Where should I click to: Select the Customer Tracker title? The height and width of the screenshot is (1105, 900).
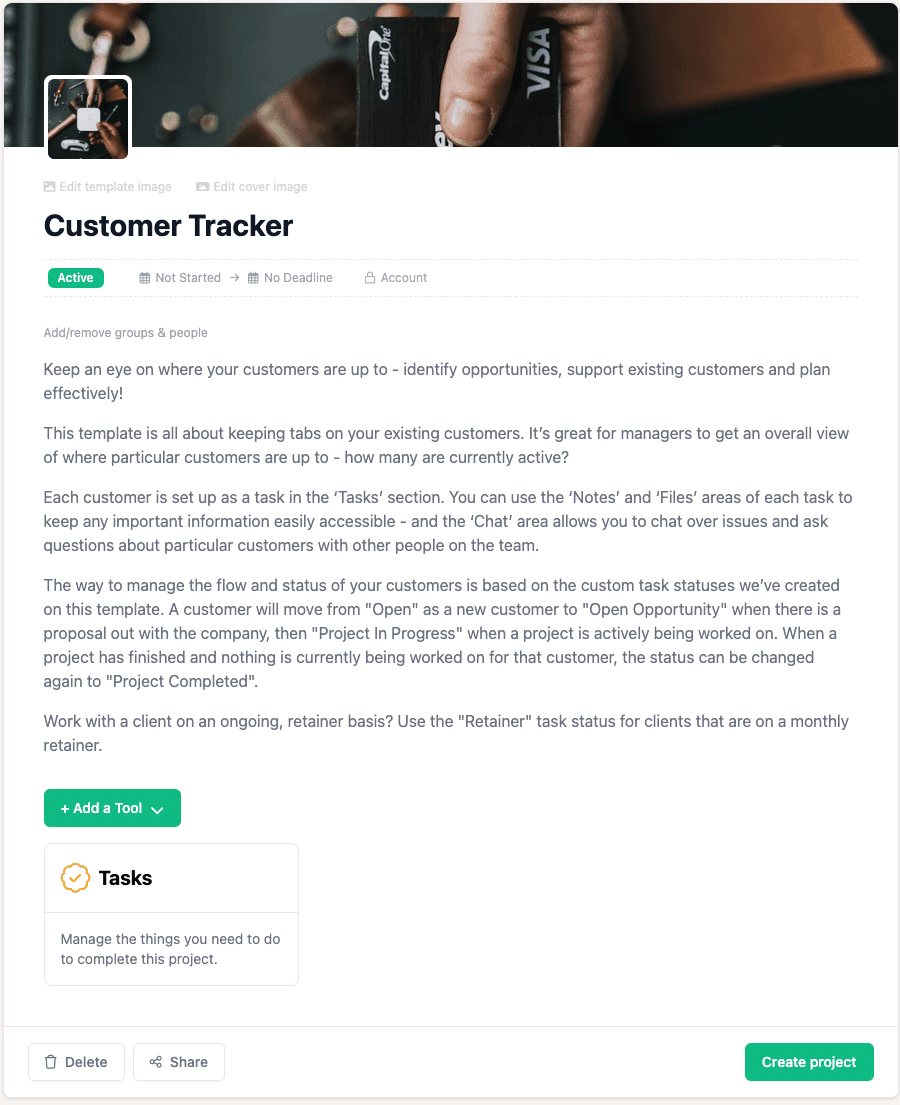click(167, 226)
